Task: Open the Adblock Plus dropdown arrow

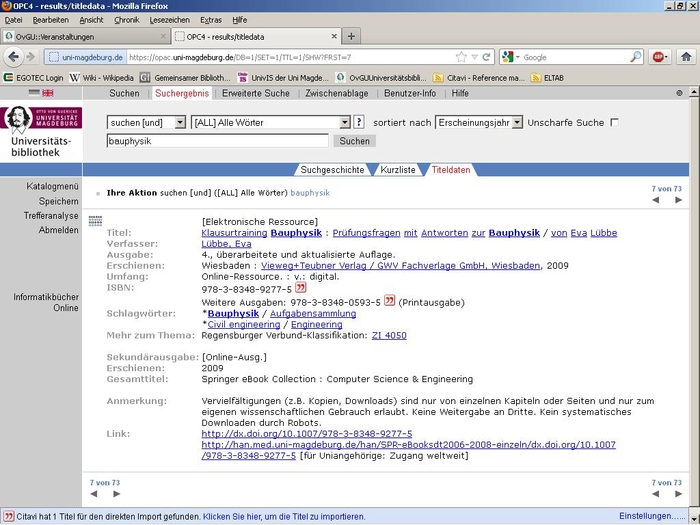Action: click(667, 57)
